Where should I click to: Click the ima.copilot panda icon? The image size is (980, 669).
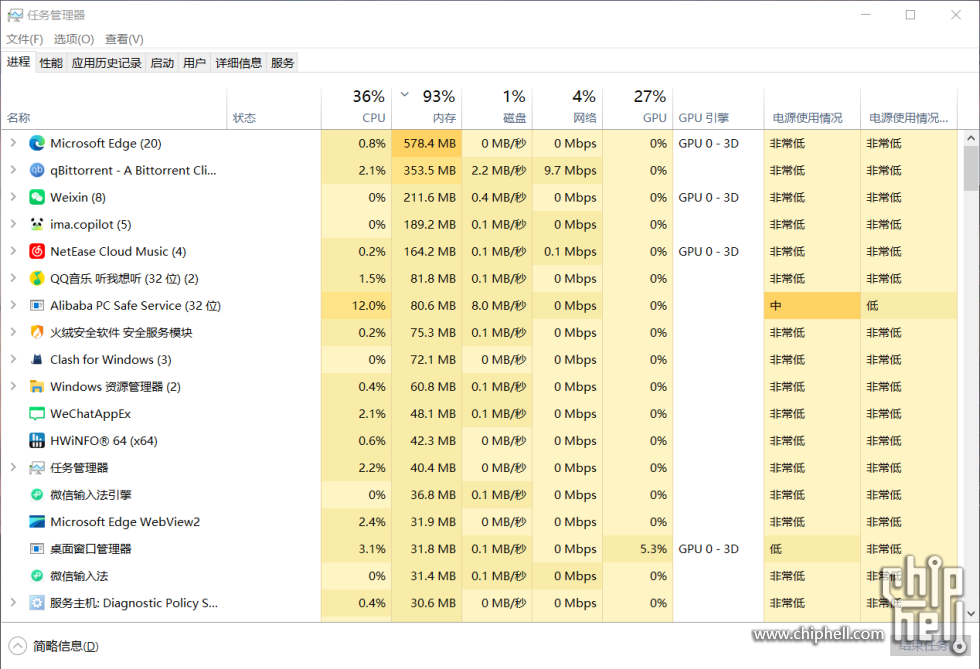[37, 224]
